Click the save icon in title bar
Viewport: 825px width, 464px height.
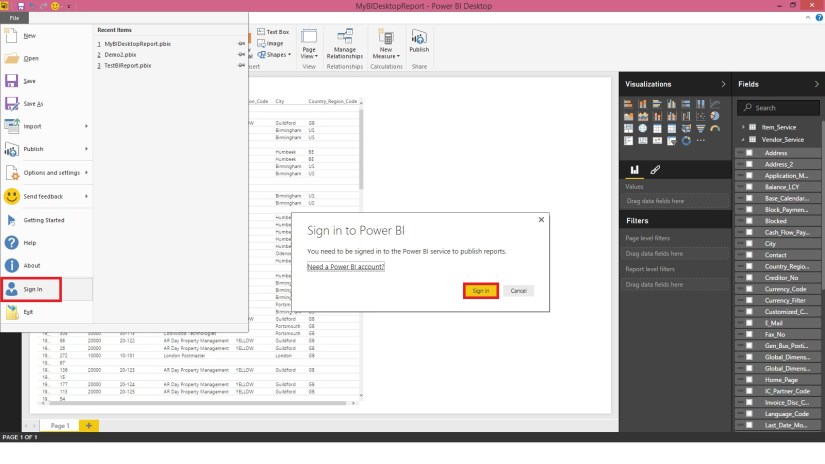click(x=21, y=6)
